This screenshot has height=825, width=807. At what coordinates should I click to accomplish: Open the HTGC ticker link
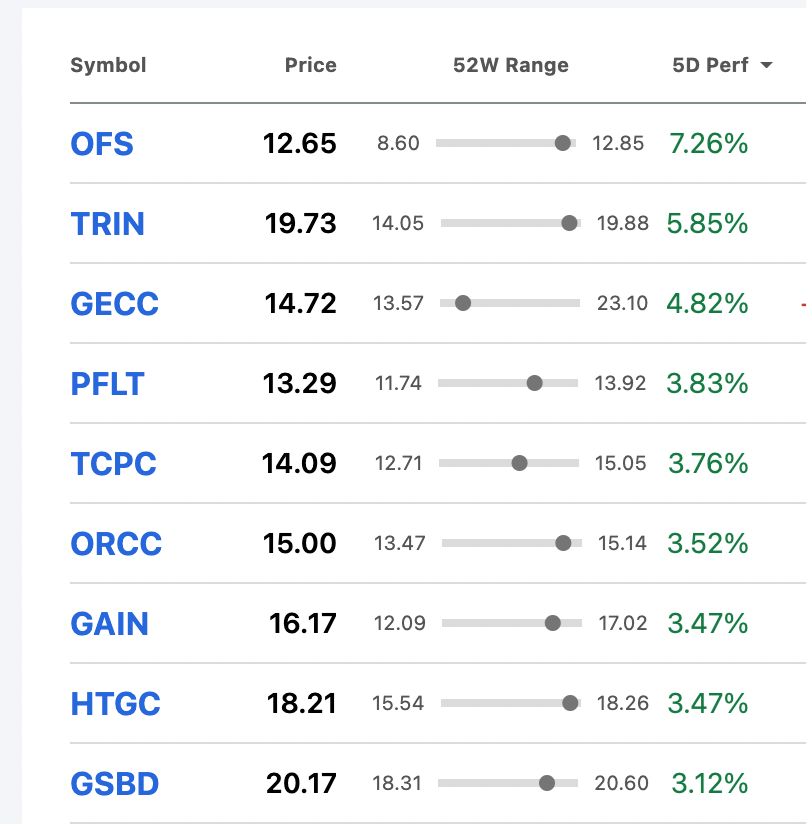coord(115,704)
